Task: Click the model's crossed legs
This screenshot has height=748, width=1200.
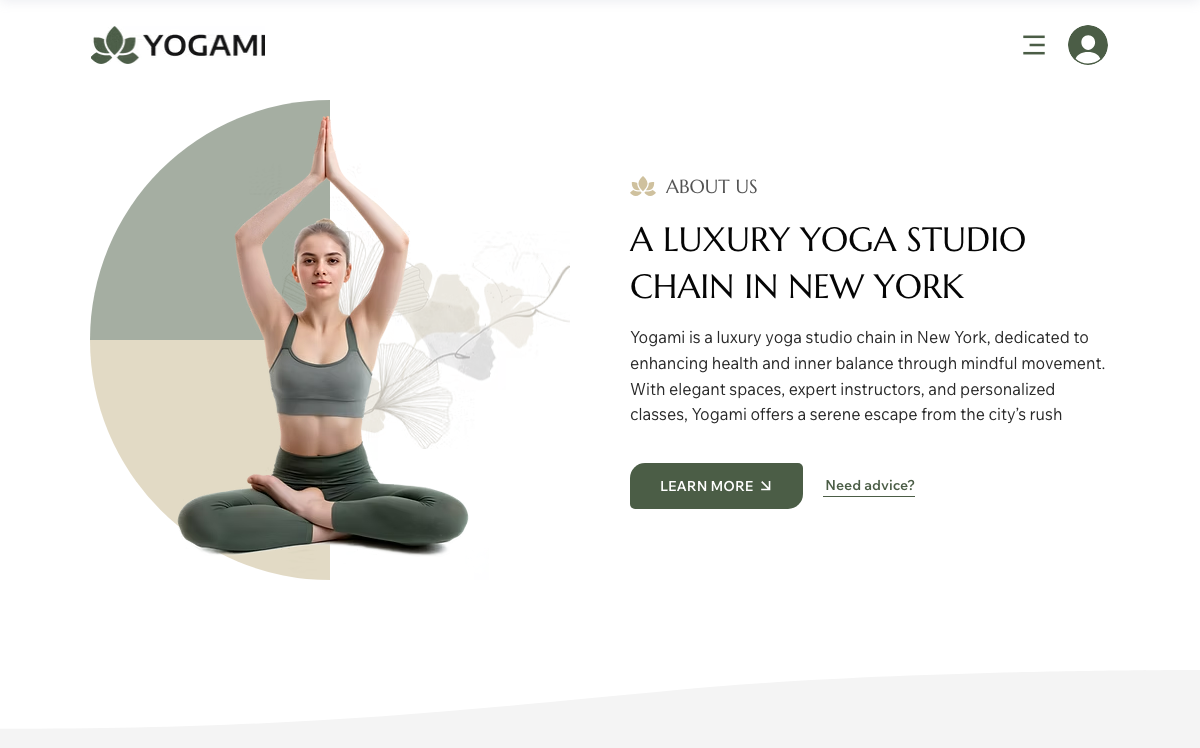Action: pyautogui.click(x=322, y=512)
